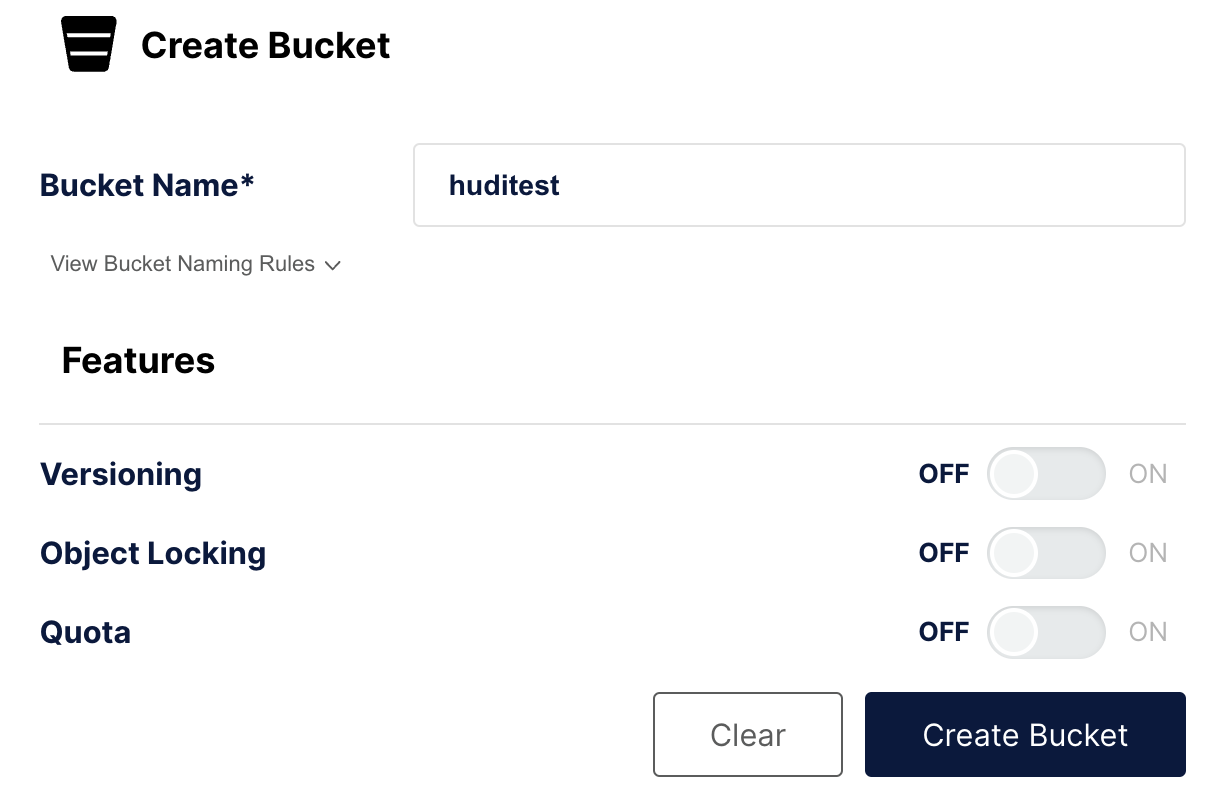Click the bucket name field containing huditest
This screenshot has height=788, width=1206.
pos(798,185)
